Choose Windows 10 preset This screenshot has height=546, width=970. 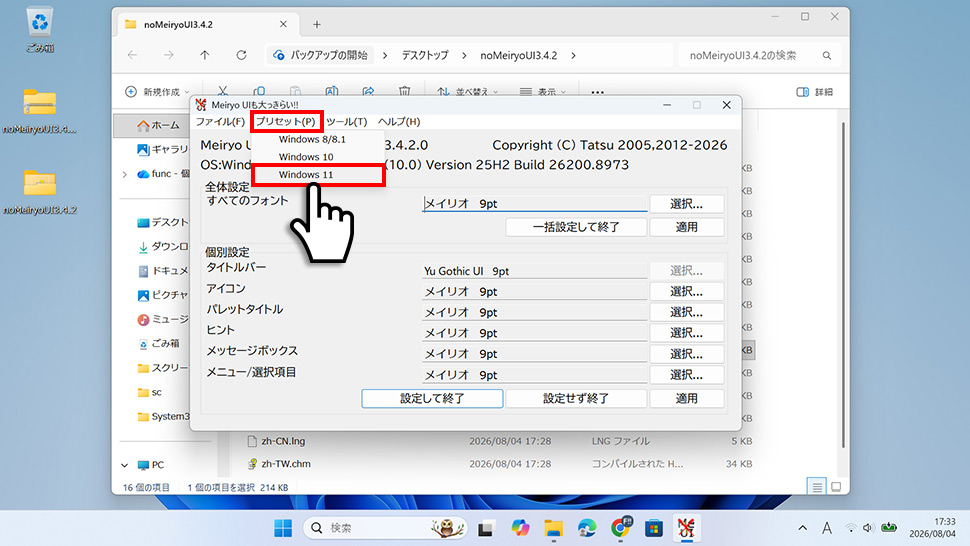click(306, 157)
